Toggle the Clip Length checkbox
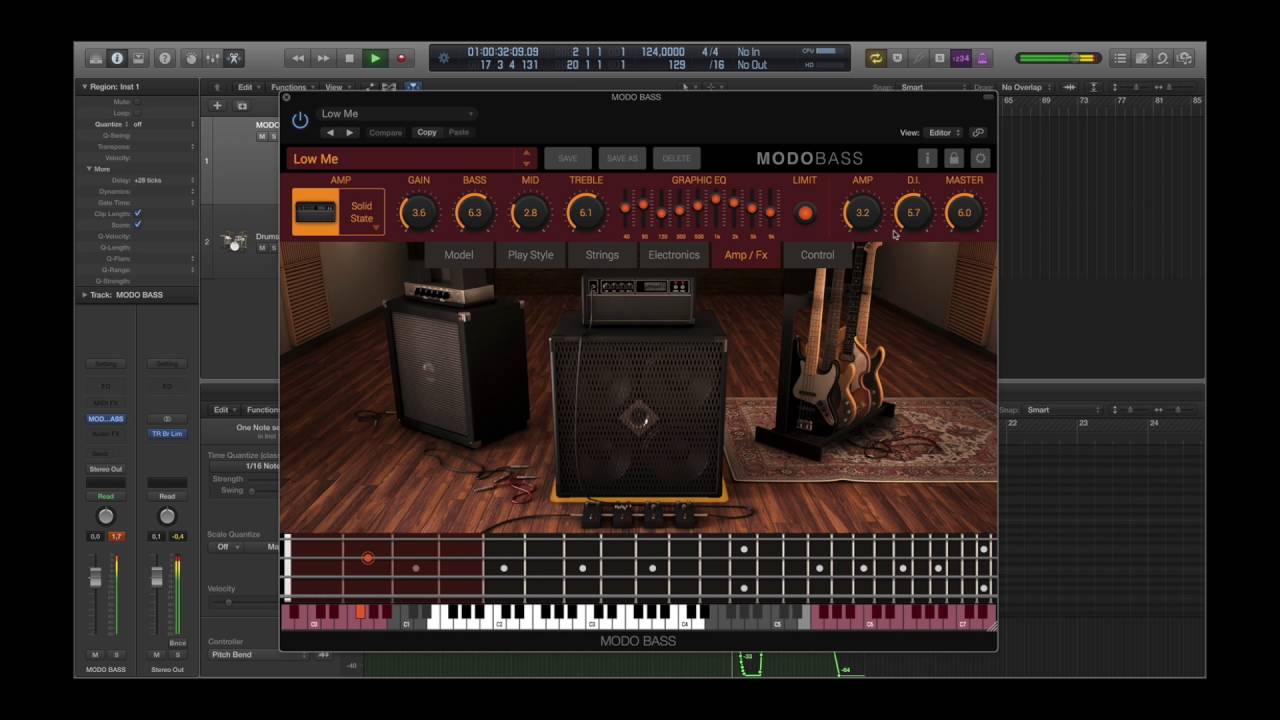The width and height of the screenshot is (1280, 720). pyautogui.click(x=138, y=214)
